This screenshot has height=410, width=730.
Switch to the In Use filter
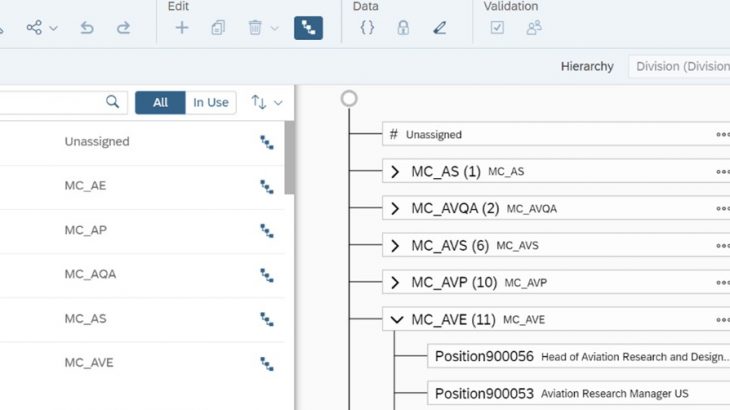pos(210,102)
